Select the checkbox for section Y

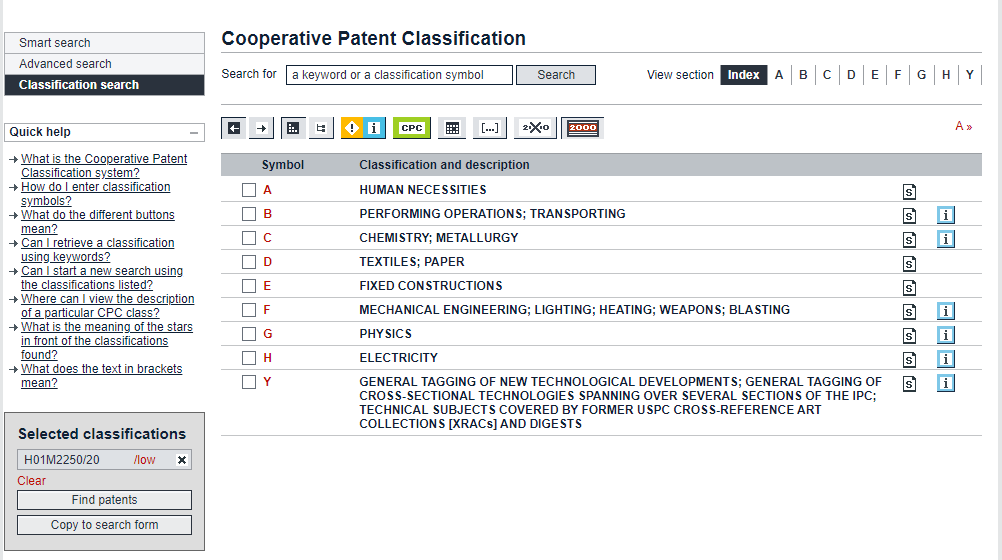(249, 382)
